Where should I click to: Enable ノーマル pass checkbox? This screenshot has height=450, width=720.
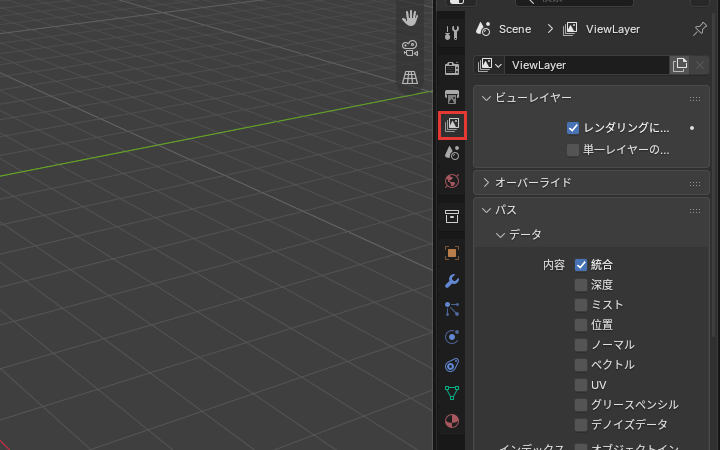(581, 345)
